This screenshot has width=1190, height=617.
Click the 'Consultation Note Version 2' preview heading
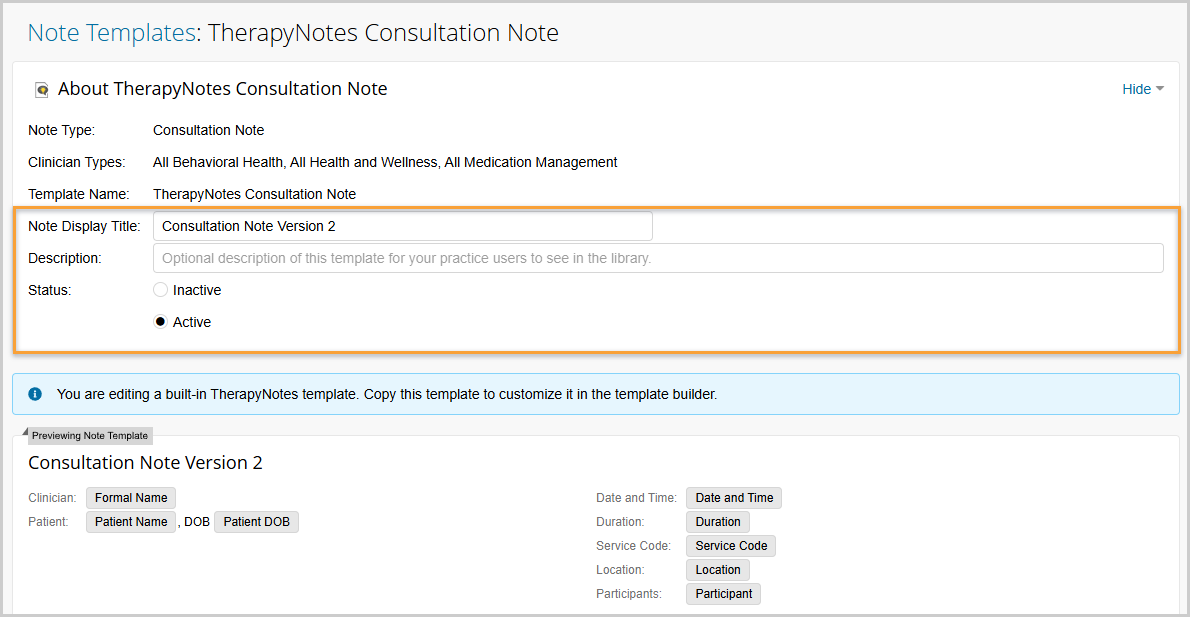(145, 463)
